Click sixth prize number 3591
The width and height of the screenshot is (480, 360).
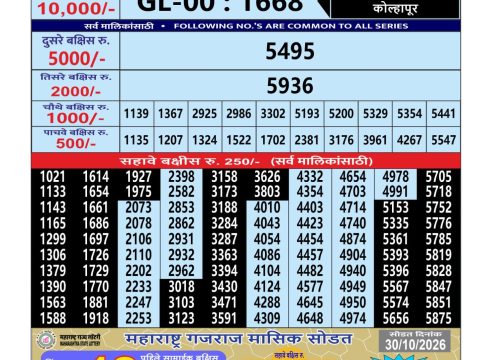coord(224,318)
